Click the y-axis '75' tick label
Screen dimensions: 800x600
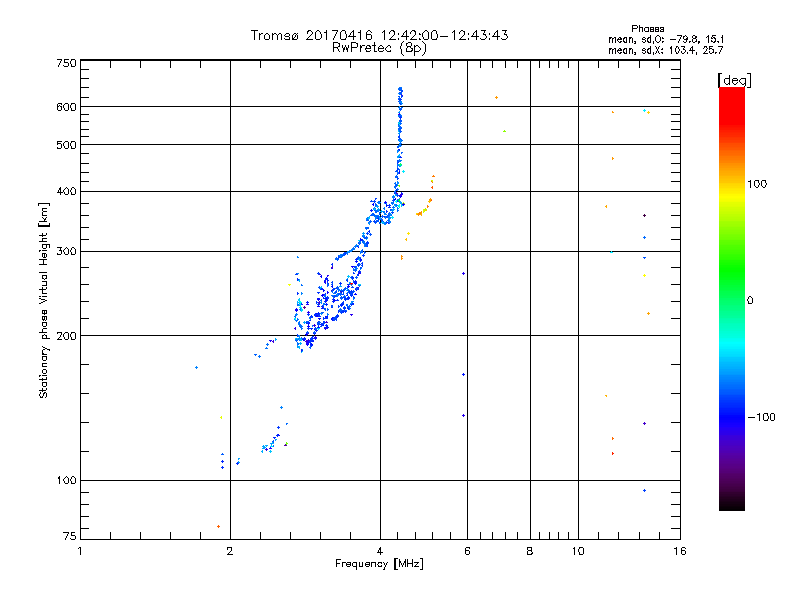[70, 536]
